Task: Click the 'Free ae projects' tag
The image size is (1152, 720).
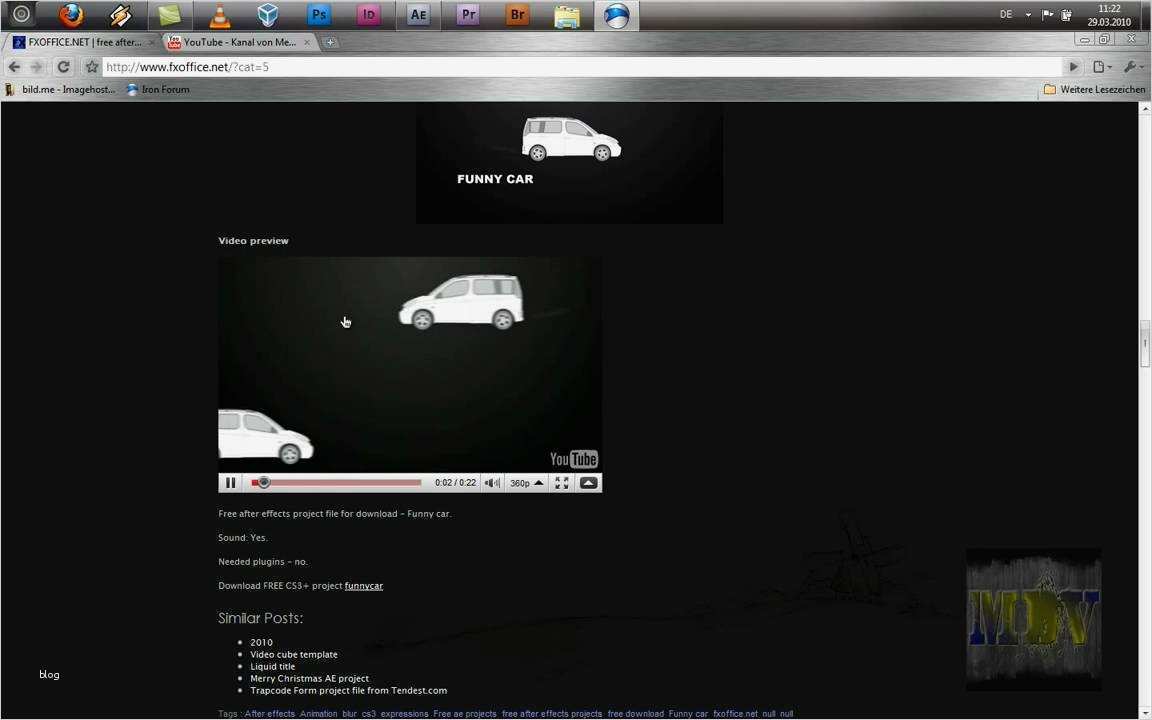Action: pyautogui.click(x=465, y=714)
